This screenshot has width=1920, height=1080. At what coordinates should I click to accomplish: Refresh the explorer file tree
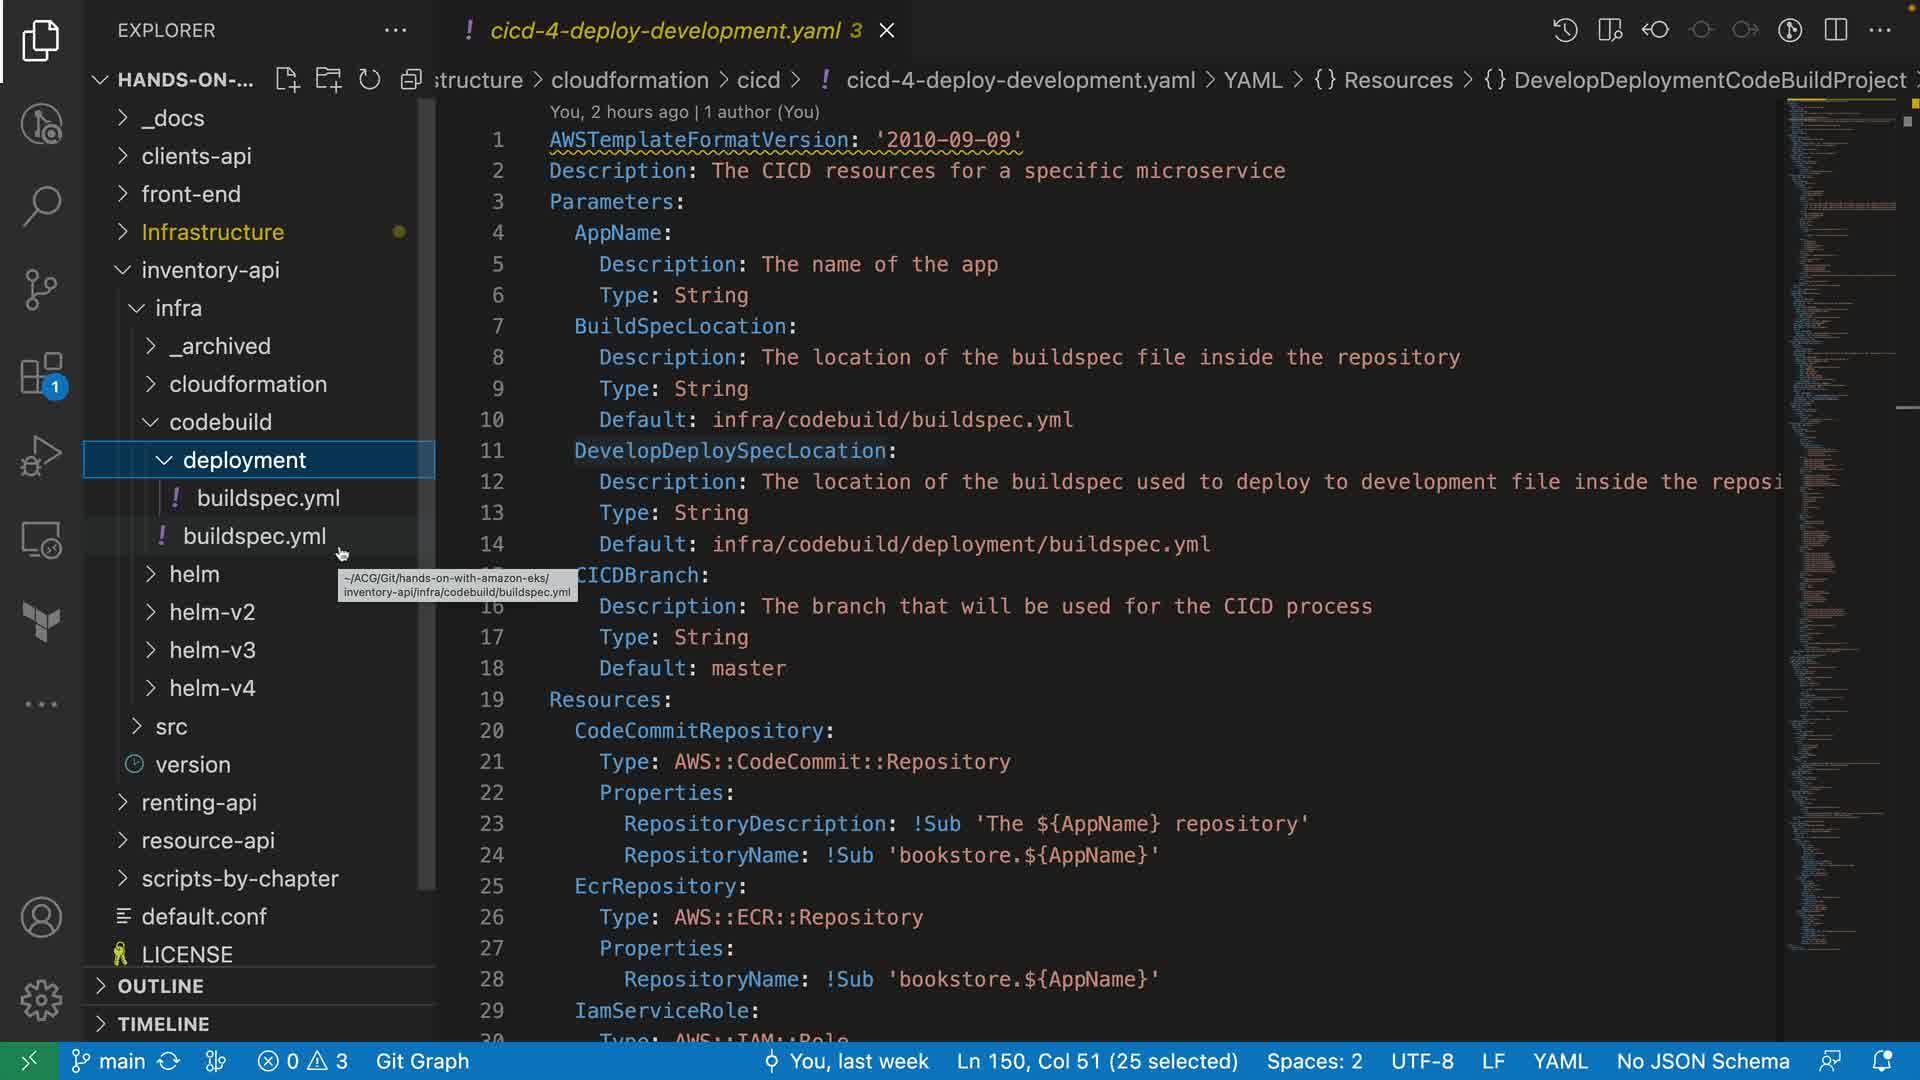[369, 80]
